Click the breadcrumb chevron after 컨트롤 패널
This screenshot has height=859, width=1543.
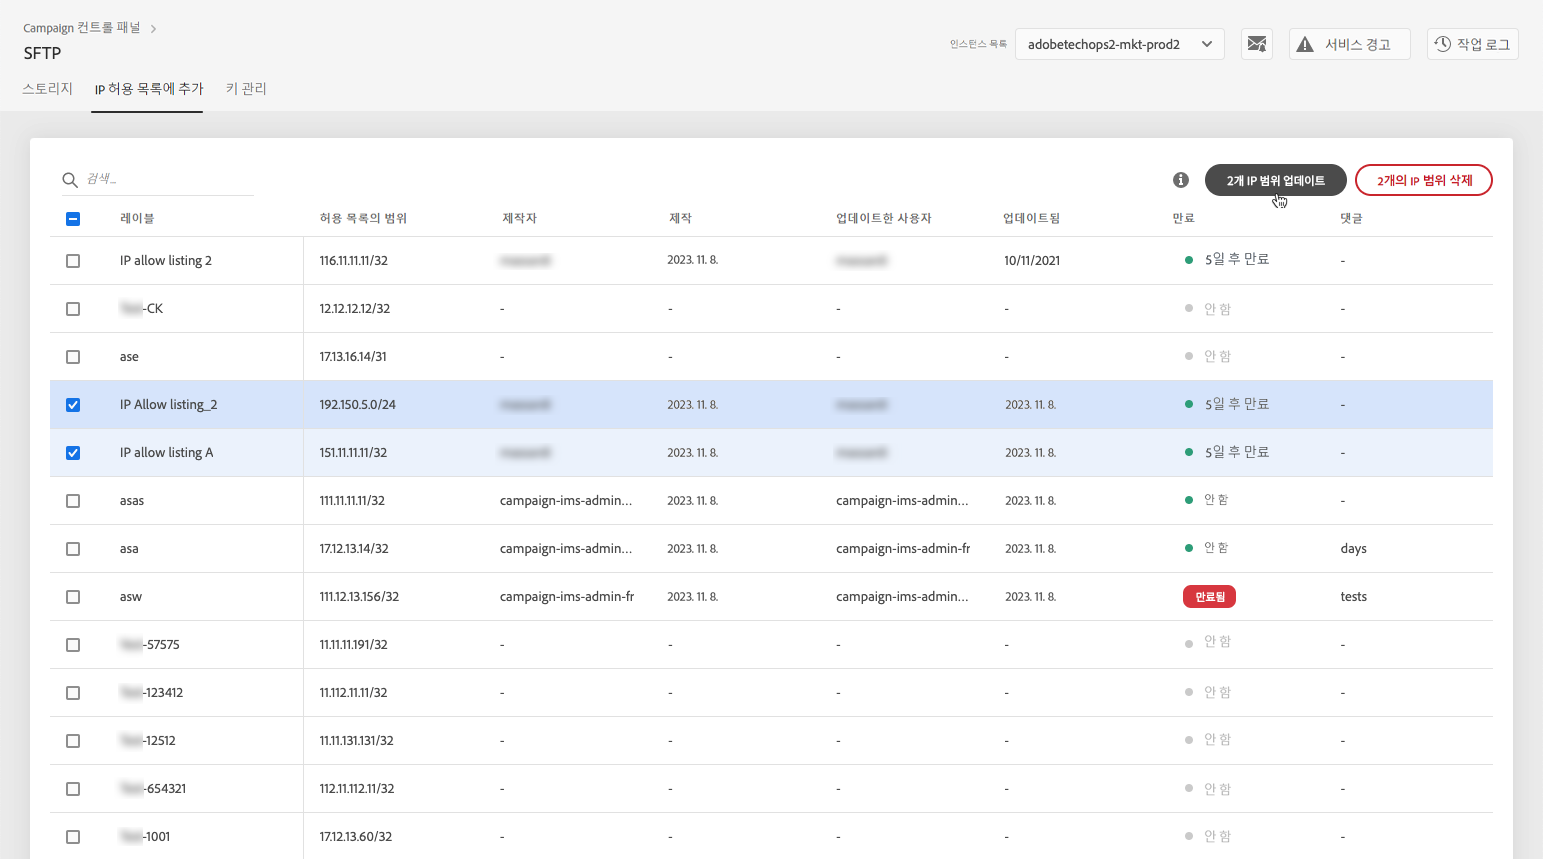point(153,29)
